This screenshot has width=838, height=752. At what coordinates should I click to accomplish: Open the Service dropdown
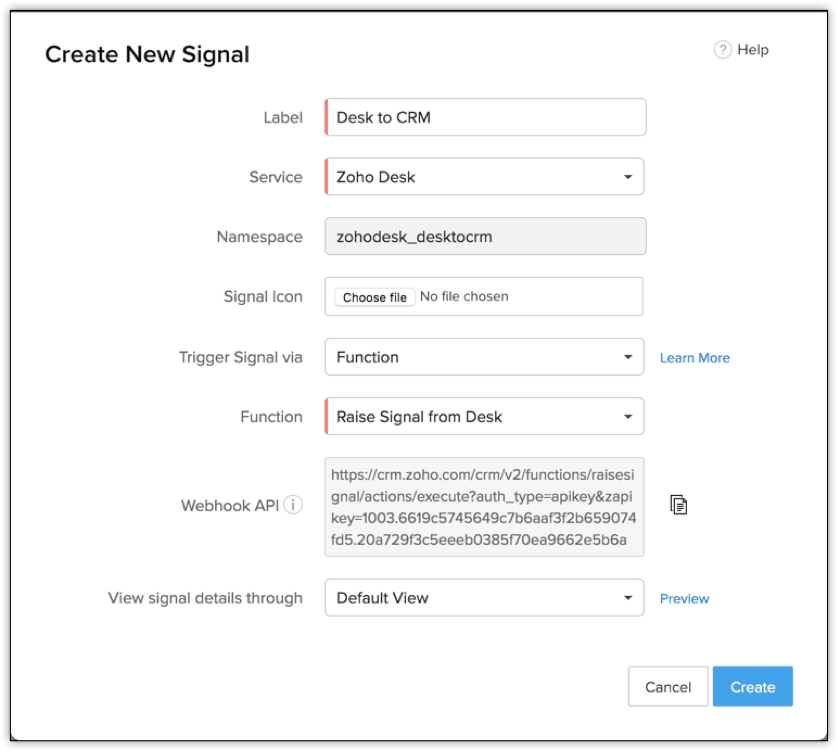point(630,177)
